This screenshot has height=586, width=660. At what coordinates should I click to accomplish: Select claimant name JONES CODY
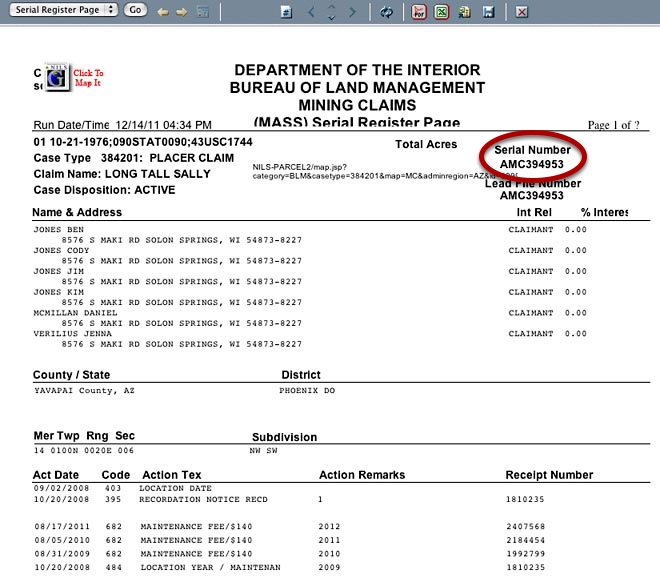pyautogui.click(x=61, y=250)
